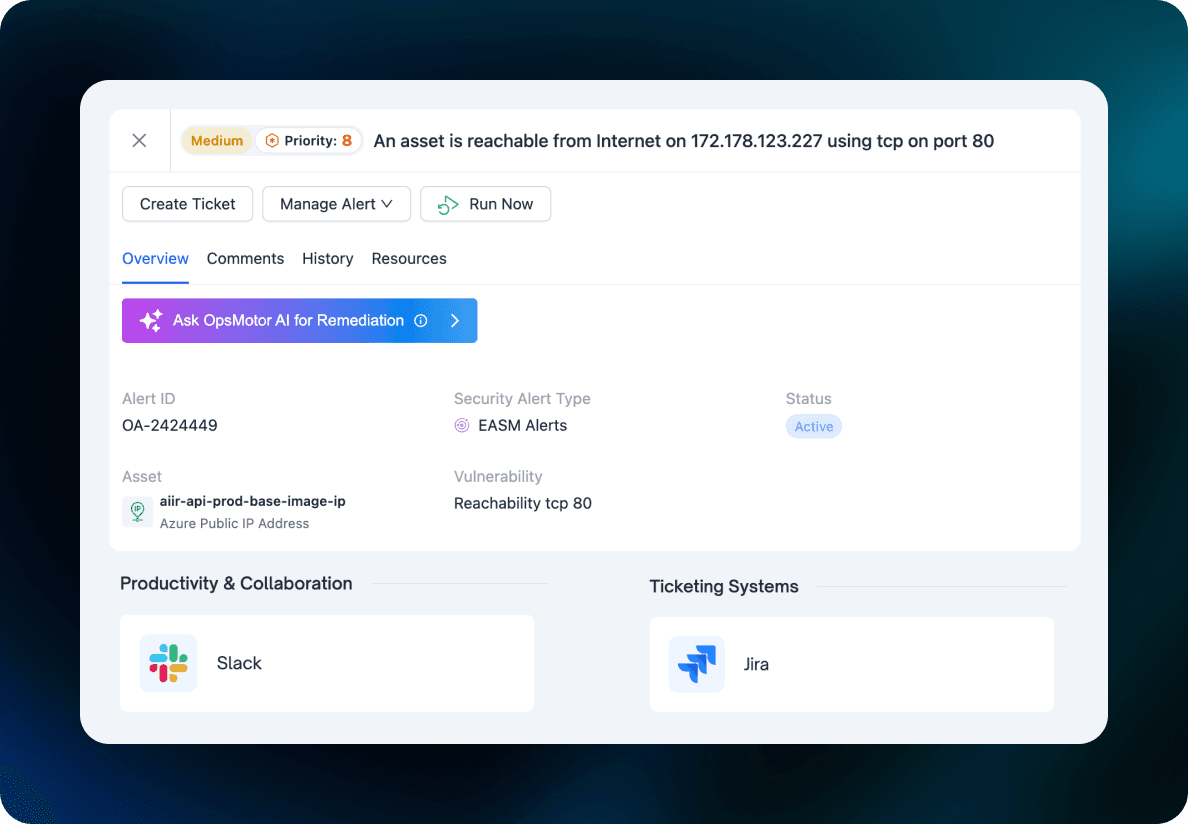Viewport: 1188px width, 824px height.
Task: Click the EASM Alerts text
Action: pyautogui.click(x=523, y=425)
